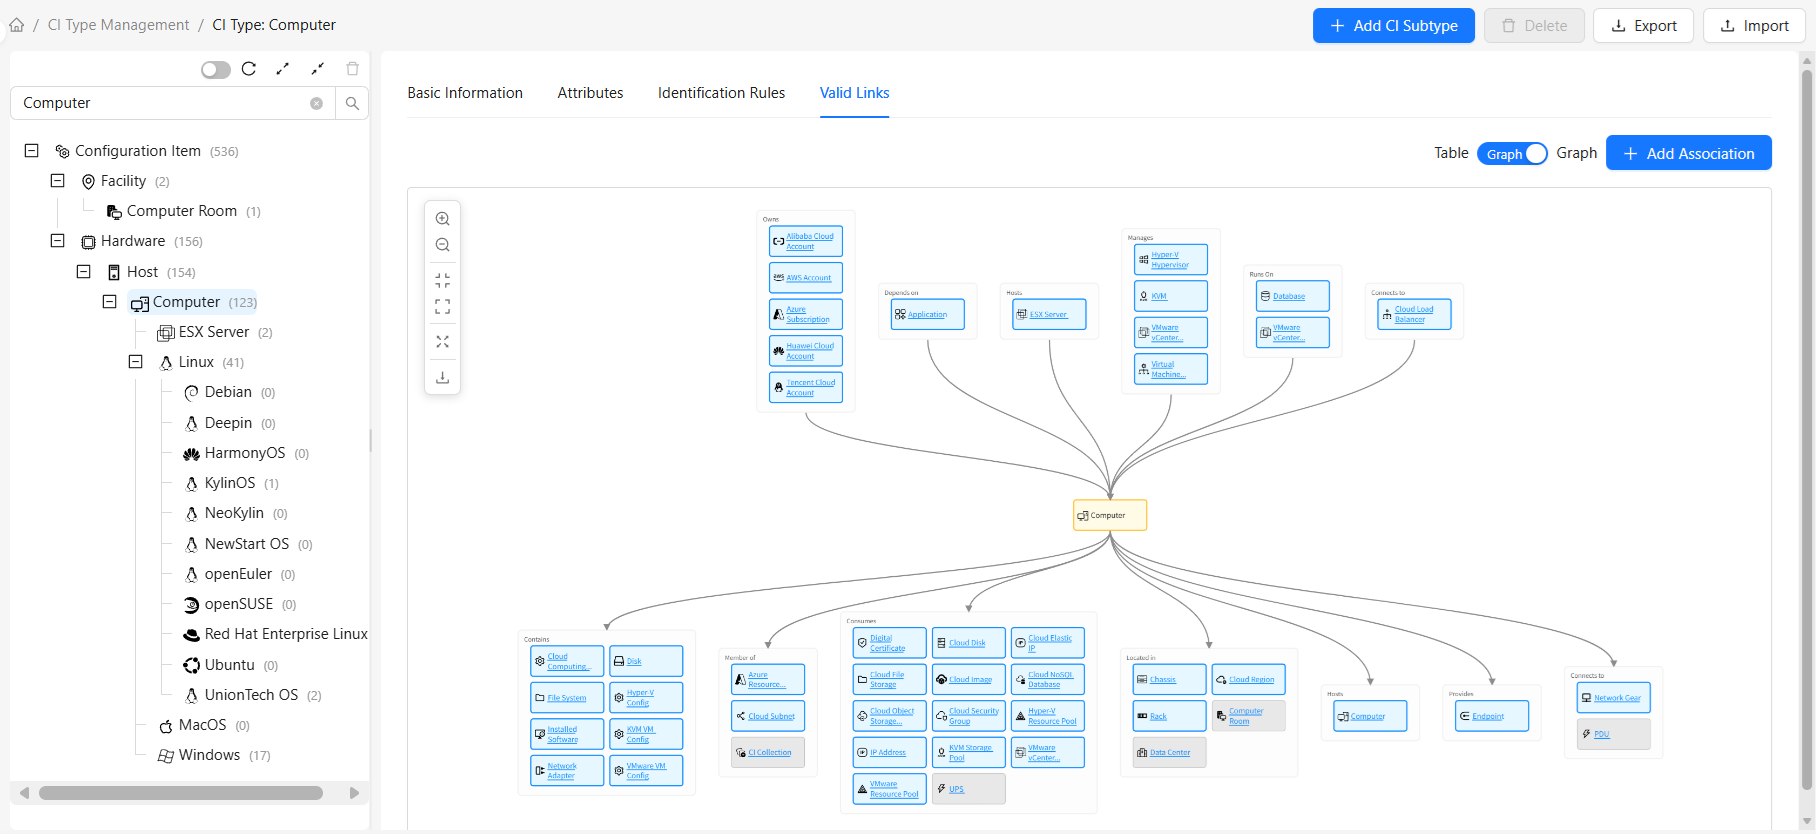Select Red Hat Enterprise Linux in the tree
The height and width of the screenshot is (834, 1816).
coord(276,634)
